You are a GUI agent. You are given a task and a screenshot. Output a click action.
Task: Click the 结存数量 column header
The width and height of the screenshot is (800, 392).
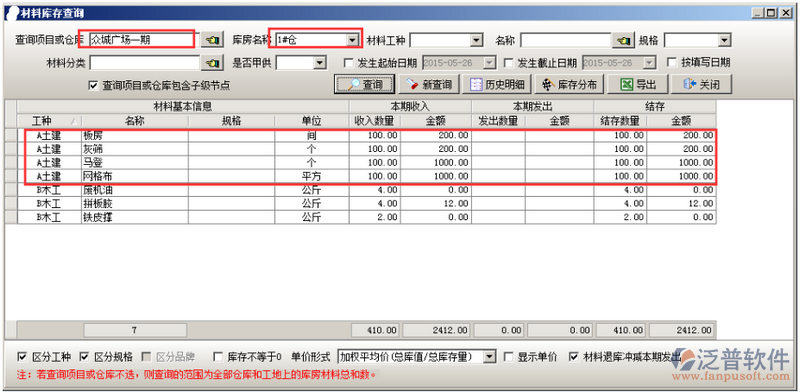620,120
